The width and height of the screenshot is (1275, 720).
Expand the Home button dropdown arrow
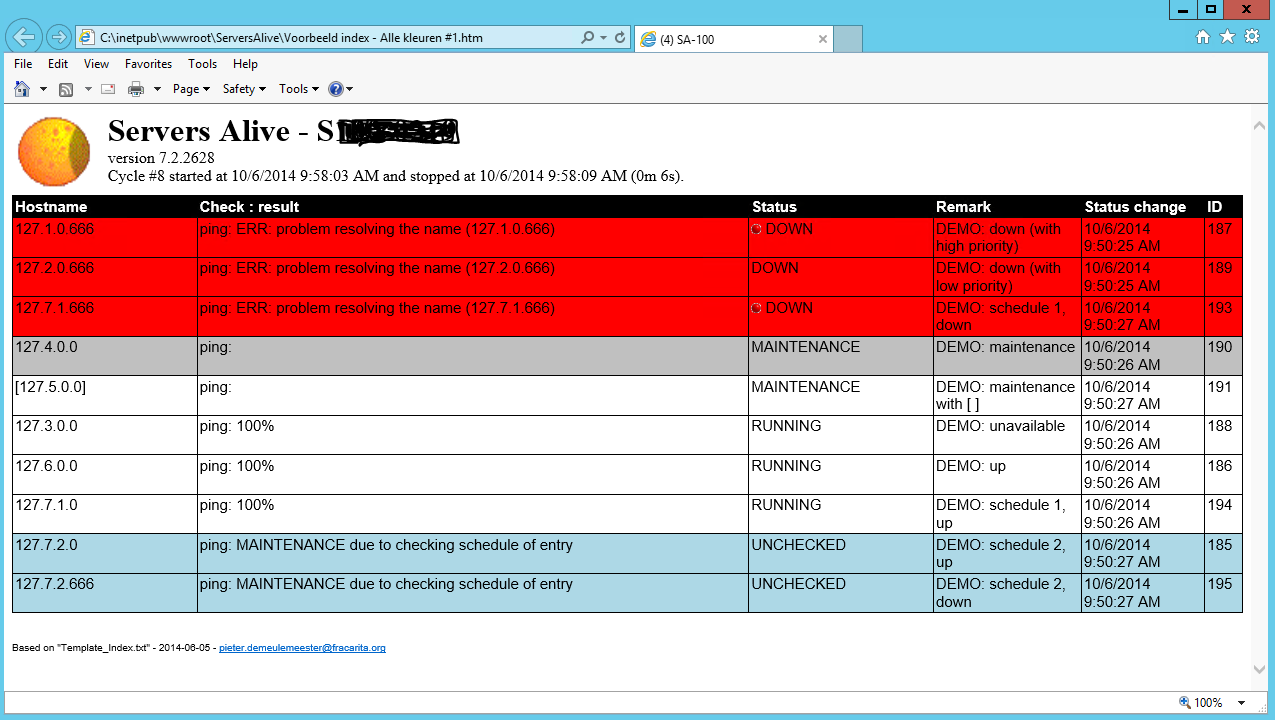[43, 89]
